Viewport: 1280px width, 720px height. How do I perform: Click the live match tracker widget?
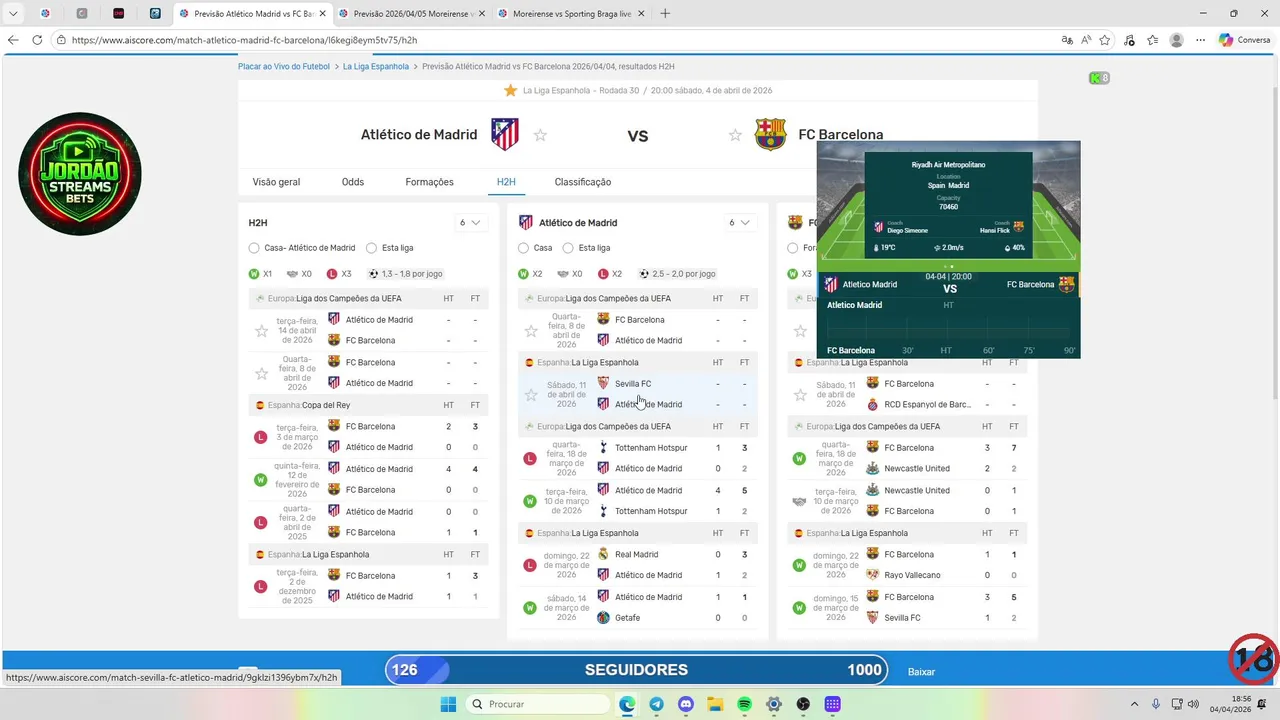click(x=948, y=250)
